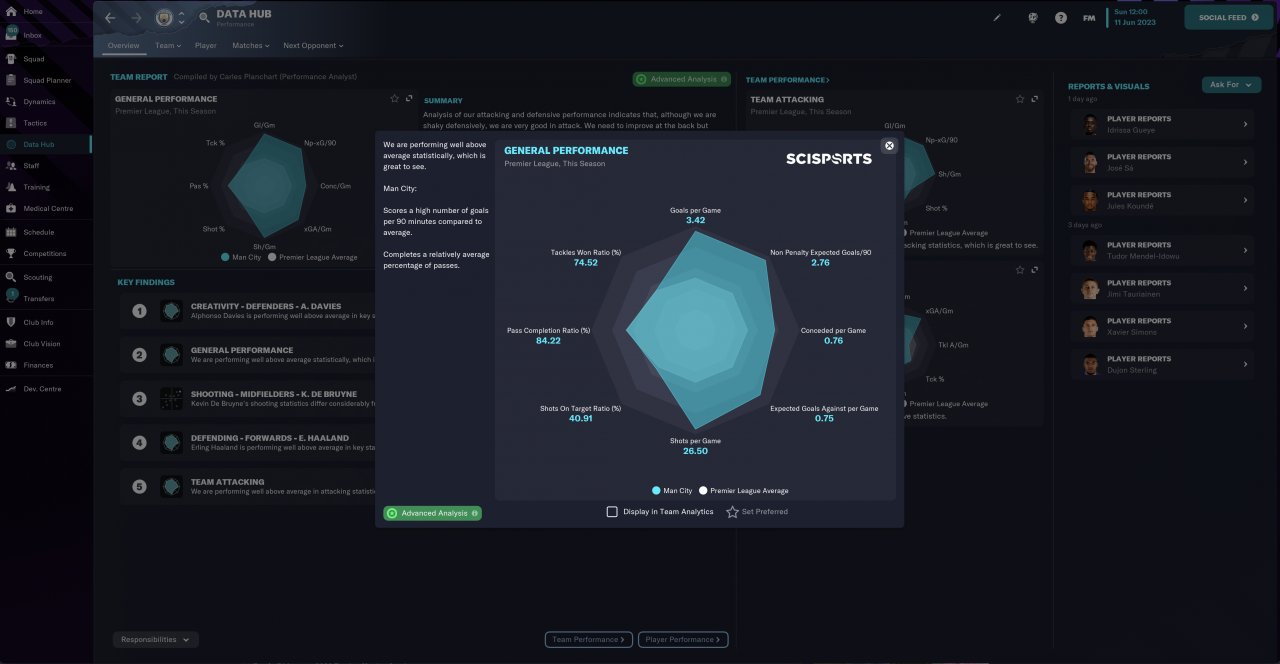Viewport: 1280px width, 664px height.
Task: Click the back navigation arrow
Action: tap(111, 18)
